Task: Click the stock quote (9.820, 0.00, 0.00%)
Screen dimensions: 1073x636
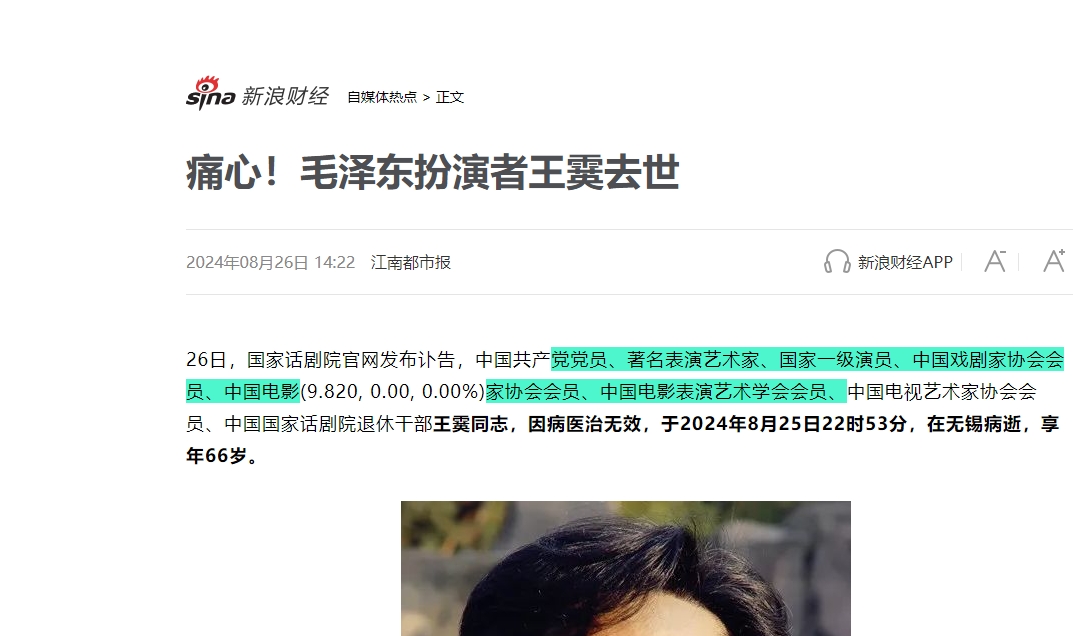Action: (393, 392)
